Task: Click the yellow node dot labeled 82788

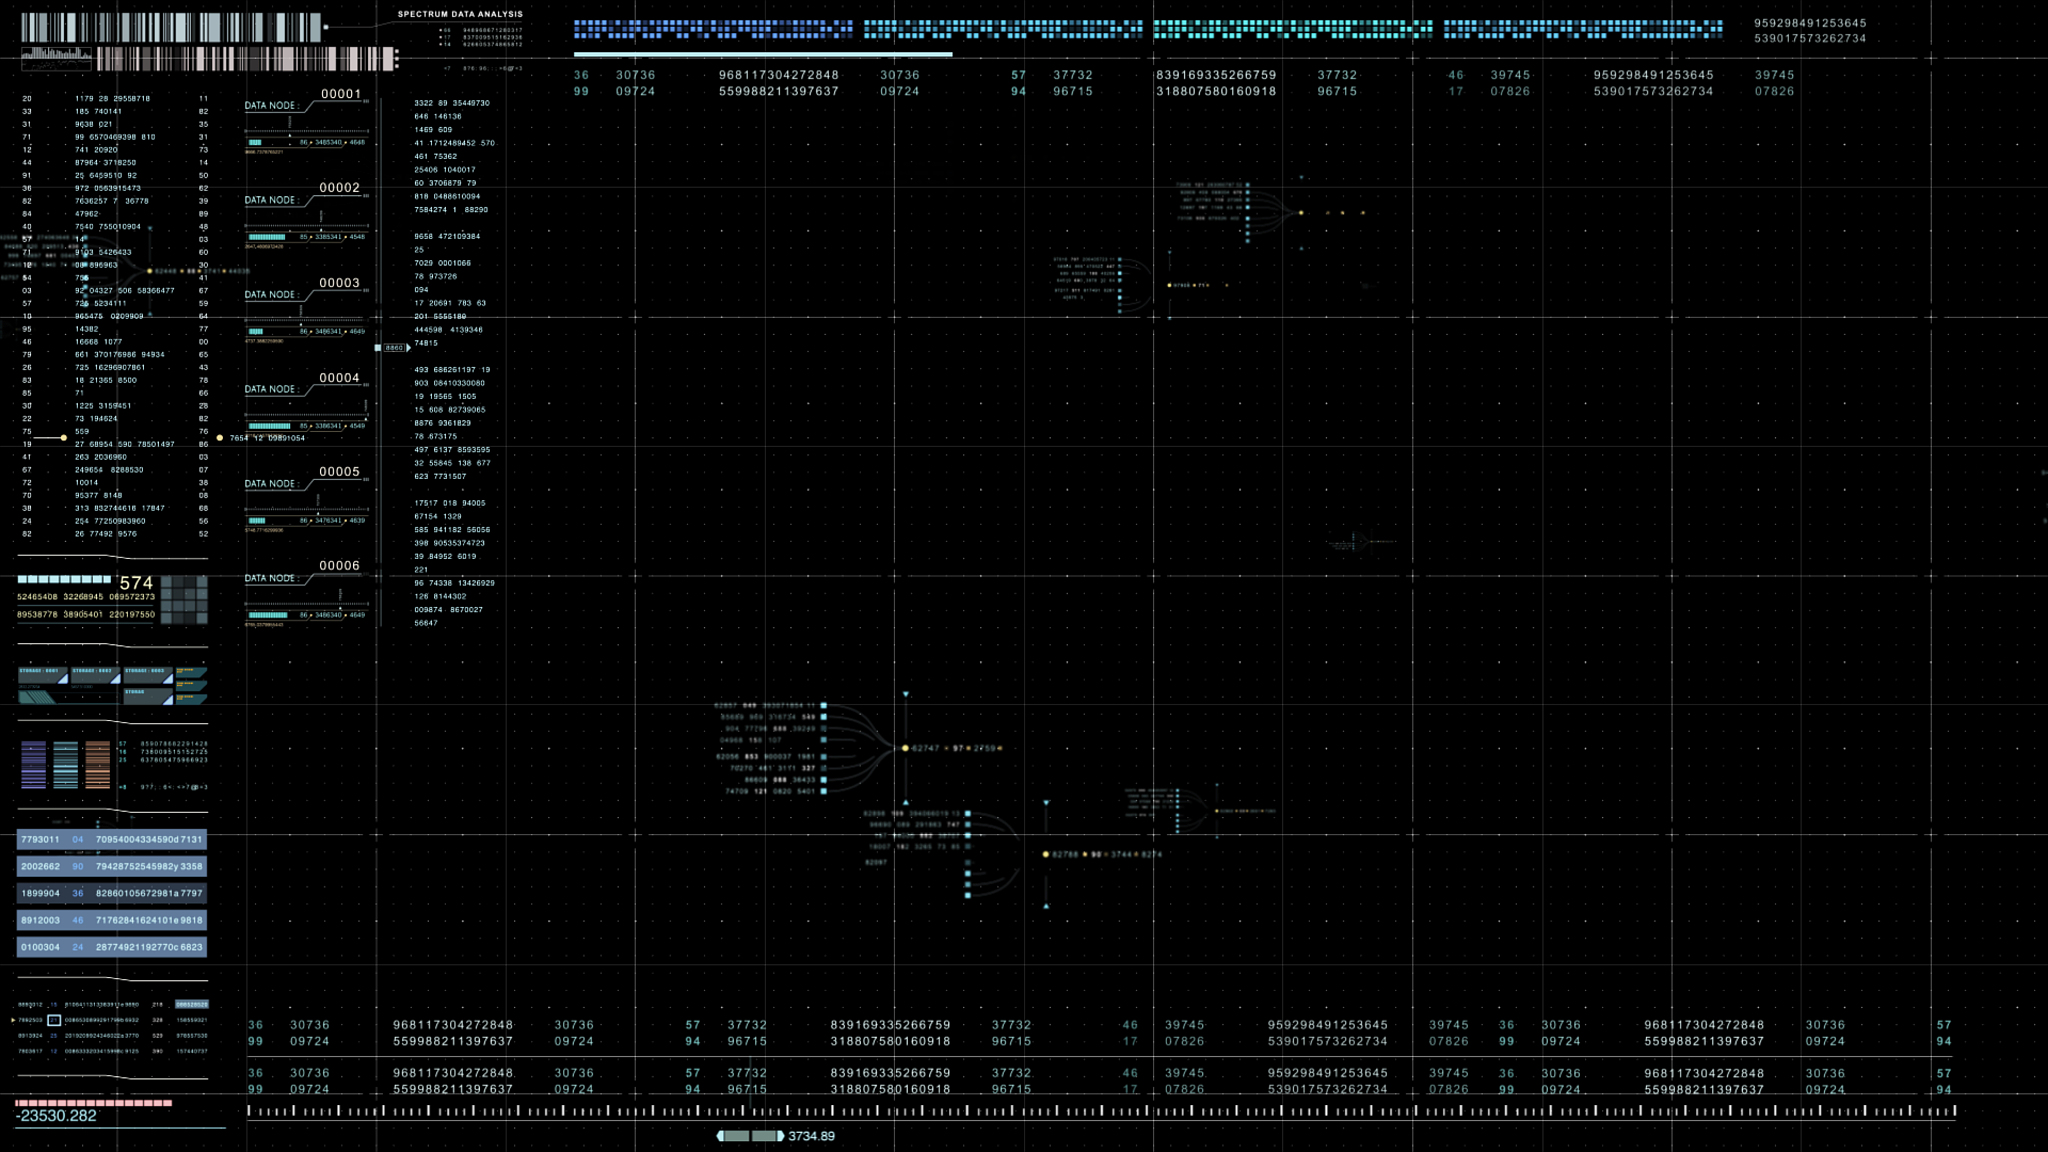Action: click(x=1046, y=854)
